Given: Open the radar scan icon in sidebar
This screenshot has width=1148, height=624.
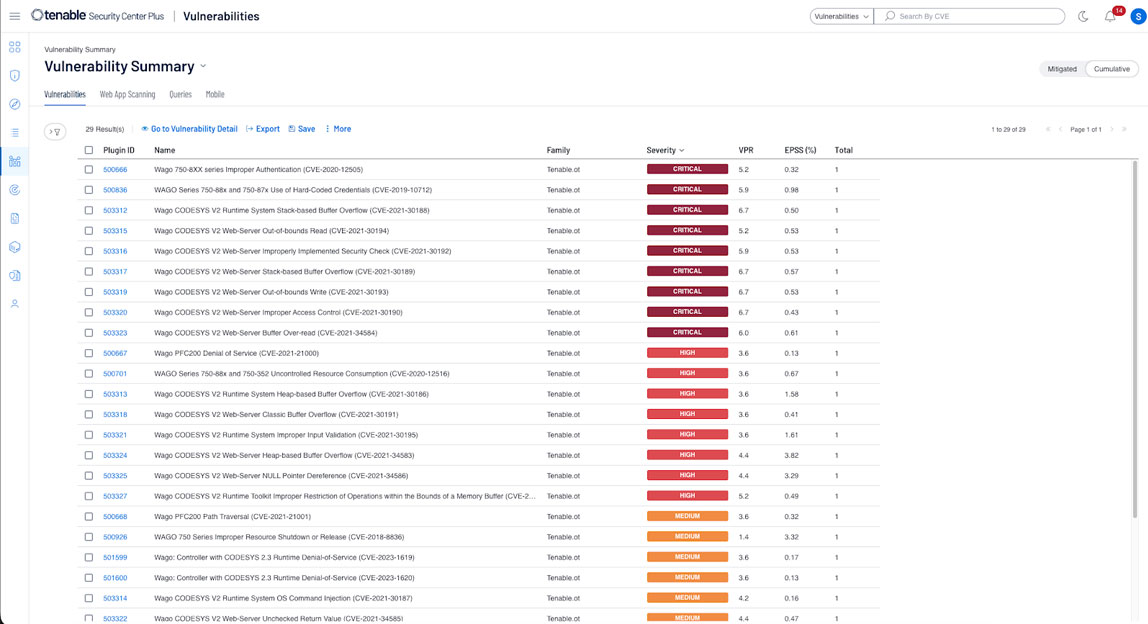Looking at the screenshot, I should (15, 190).
